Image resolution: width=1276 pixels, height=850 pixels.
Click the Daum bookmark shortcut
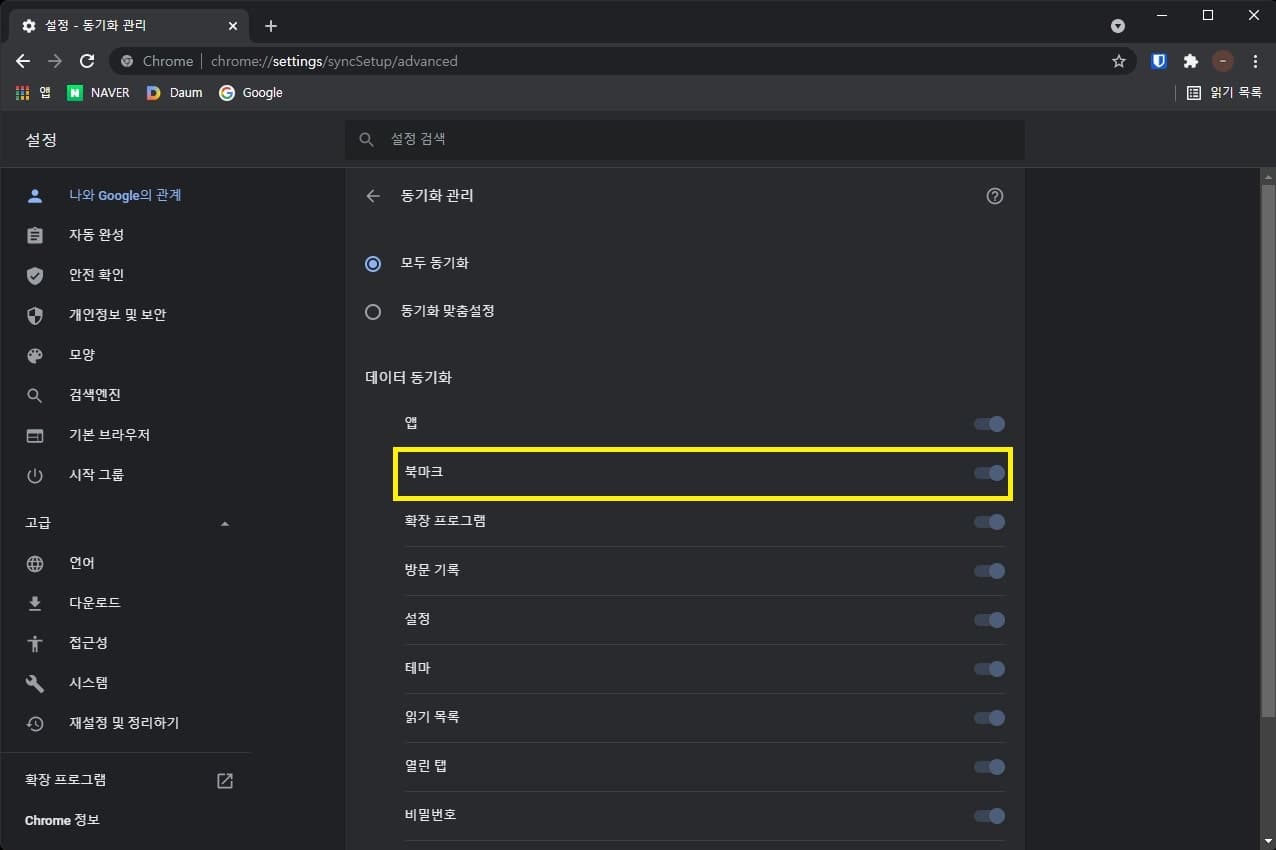click(x=175, y=92)
